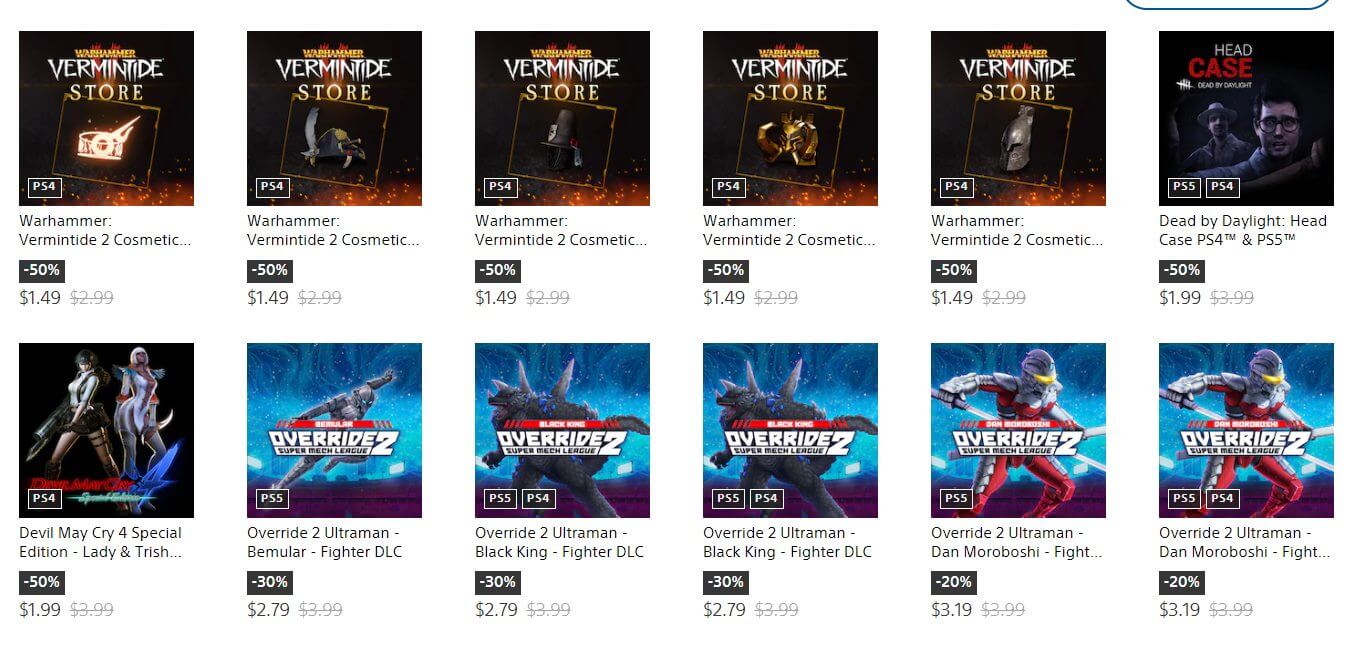Viewport: 1347px width, 645px height.
Task: Open the Dead by Daylight: Head Case title link
Action: tap(1243, 230)
